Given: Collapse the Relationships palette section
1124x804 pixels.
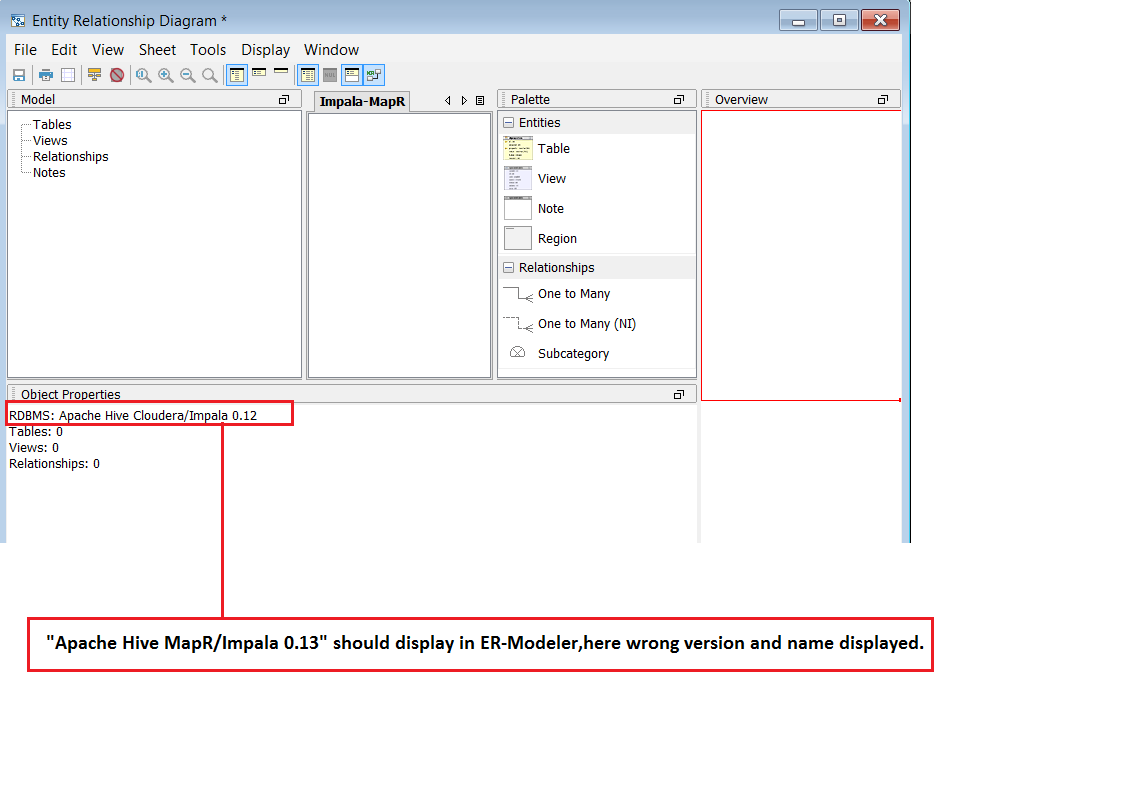Looking at the screenshot, I should pyautogui.click(x=508, y=267).
